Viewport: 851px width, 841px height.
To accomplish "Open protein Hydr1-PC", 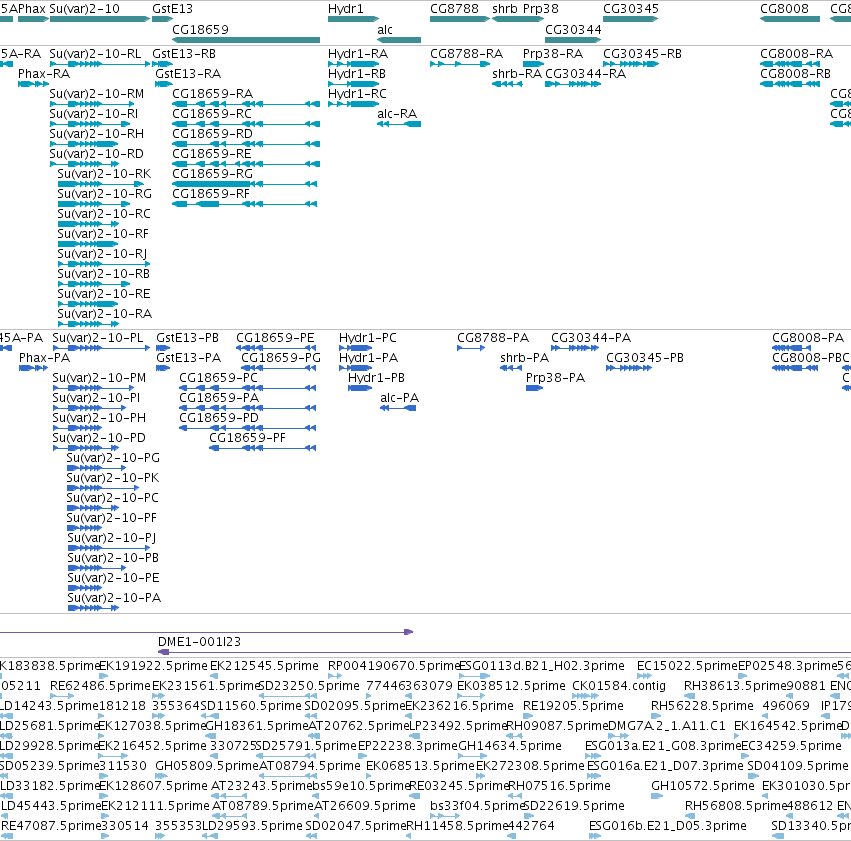I will [355, 348].
